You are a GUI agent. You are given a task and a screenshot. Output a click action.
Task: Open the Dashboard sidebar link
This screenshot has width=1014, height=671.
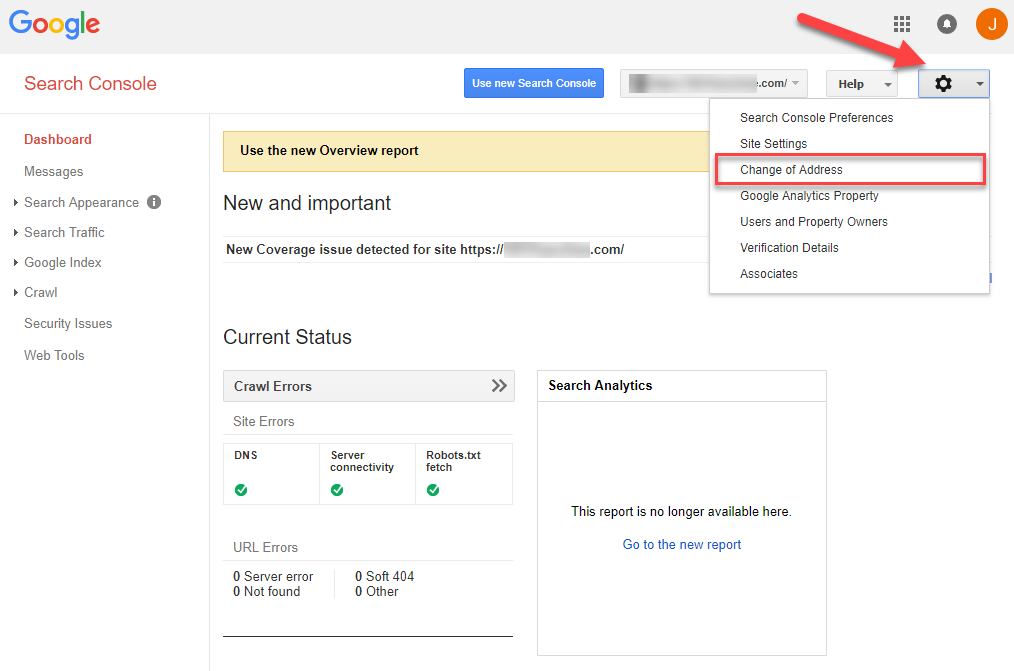[58, 139]
